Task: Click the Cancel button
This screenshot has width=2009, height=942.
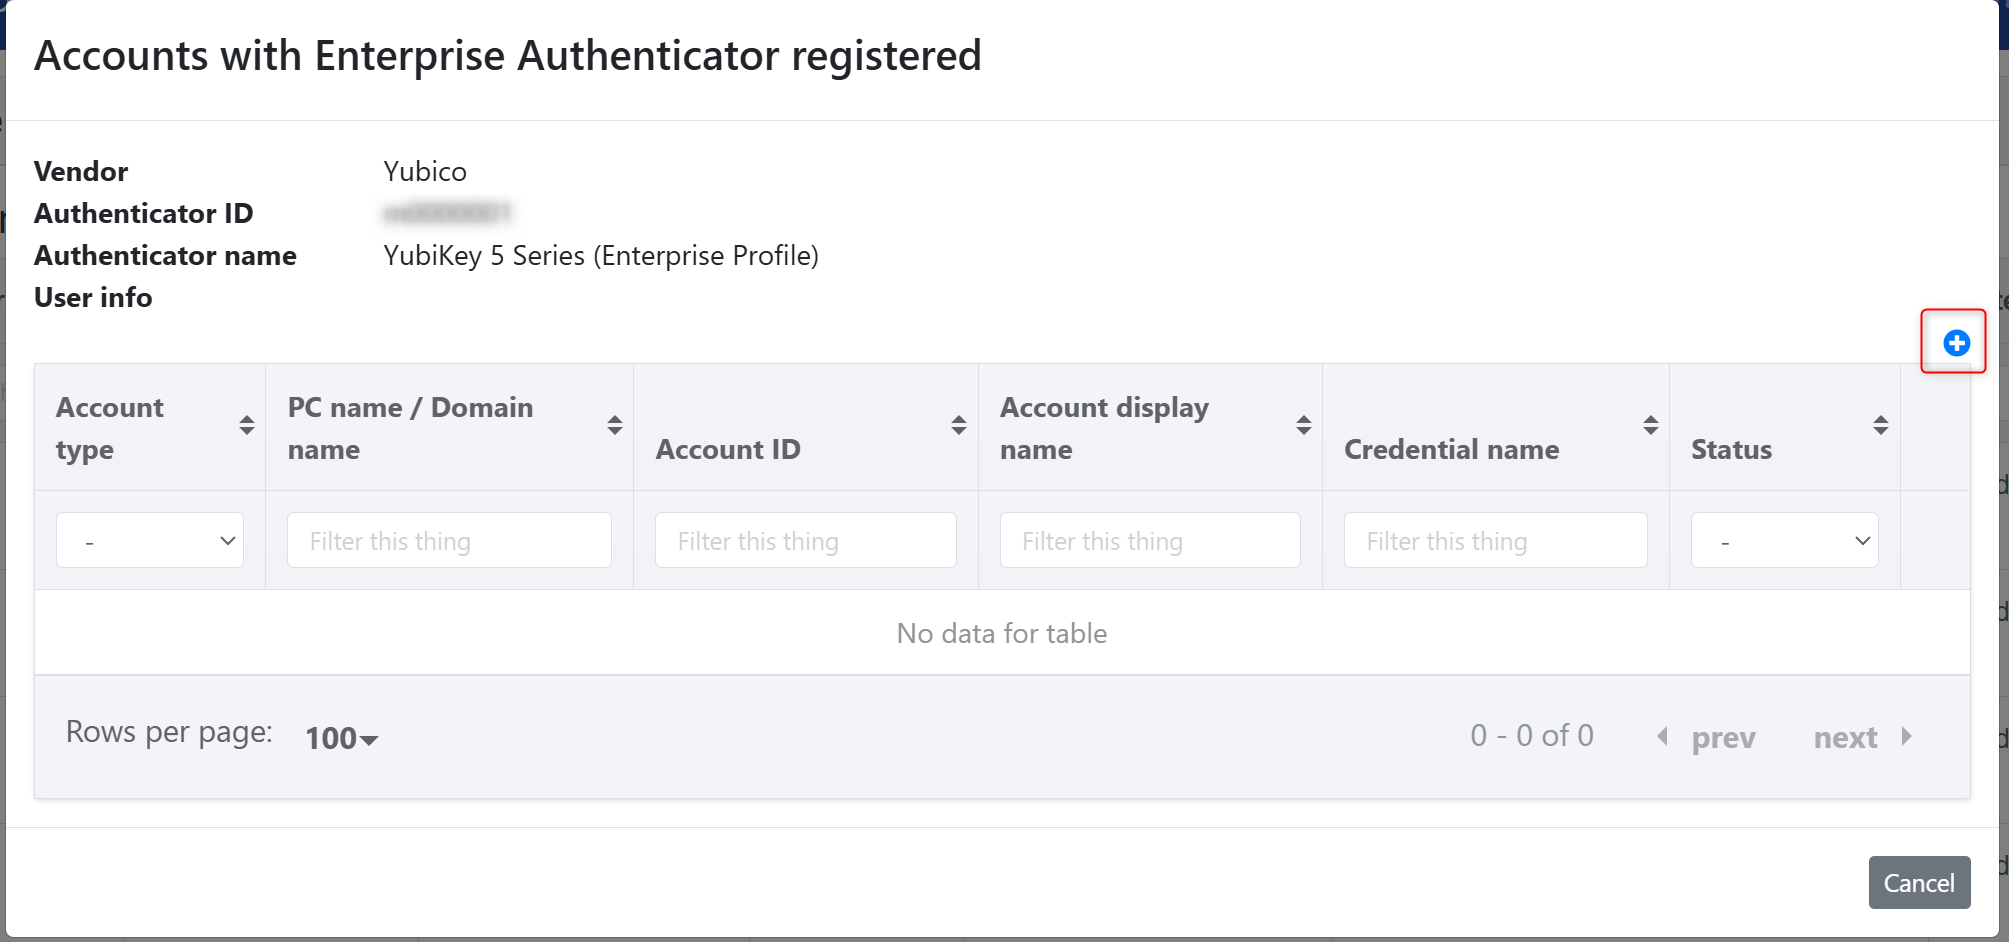Action: pos(1919,882)
